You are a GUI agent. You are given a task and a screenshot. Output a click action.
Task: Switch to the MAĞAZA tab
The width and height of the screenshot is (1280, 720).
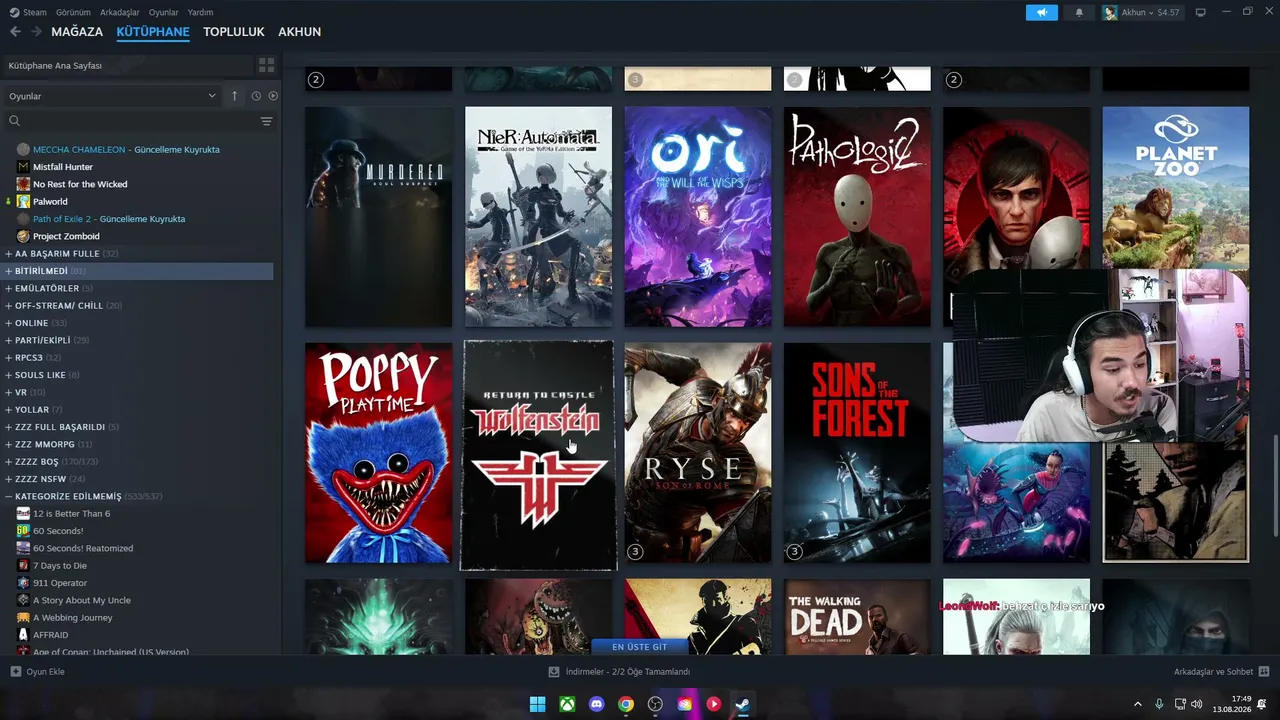(x=77, y=32)
